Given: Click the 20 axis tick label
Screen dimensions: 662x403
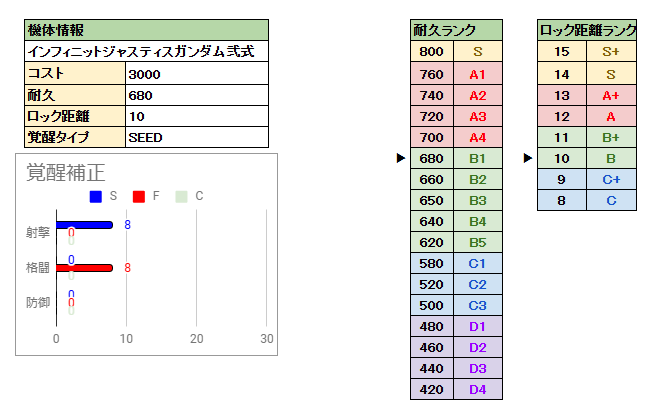Looking at the screenshot, I should click(x=196, y=338).
